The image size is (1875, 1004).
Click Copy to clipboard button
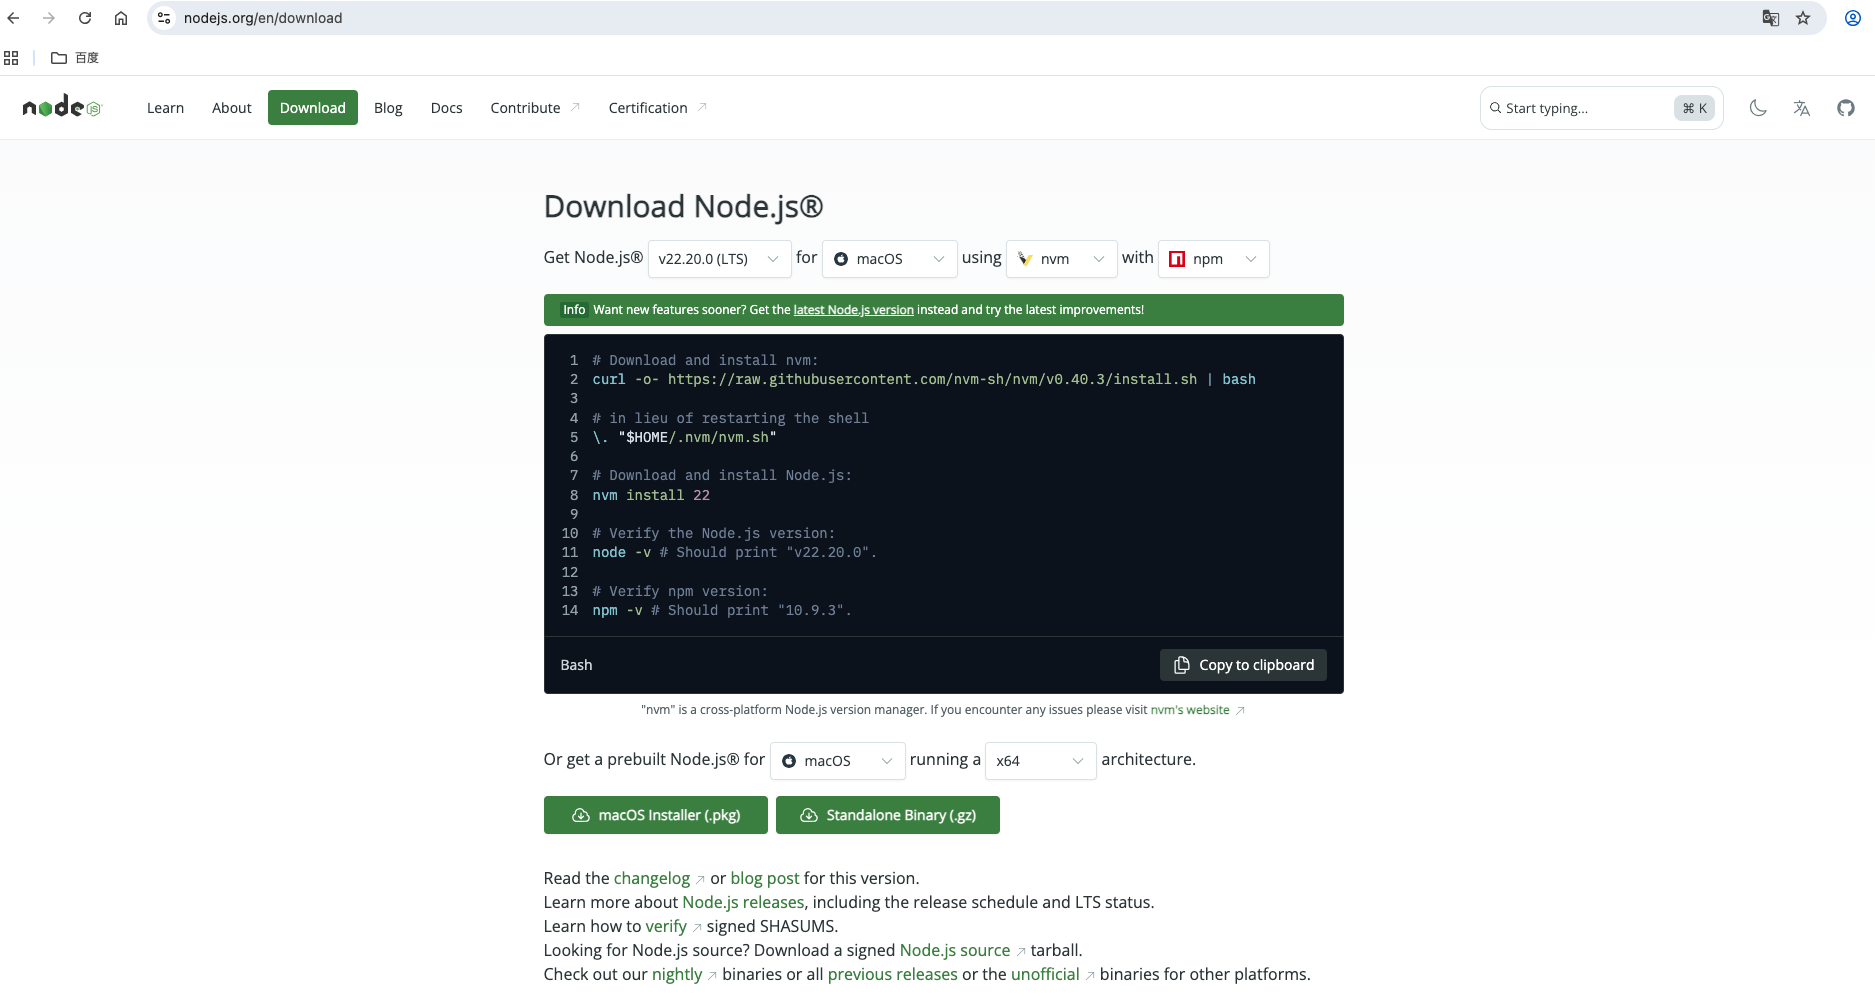1243,665
